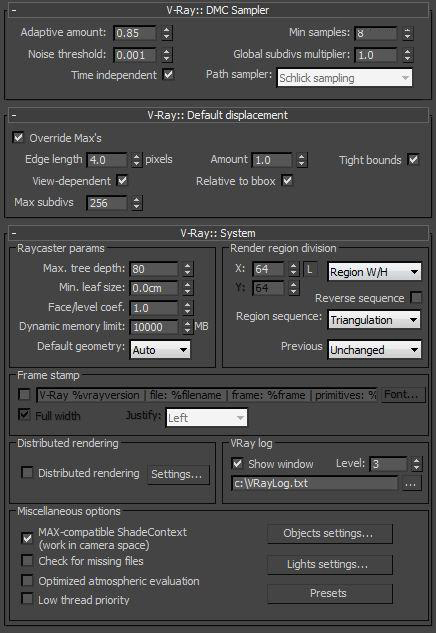Open the Justify Left dropdown
436x633 pixels.
point(207,417)
